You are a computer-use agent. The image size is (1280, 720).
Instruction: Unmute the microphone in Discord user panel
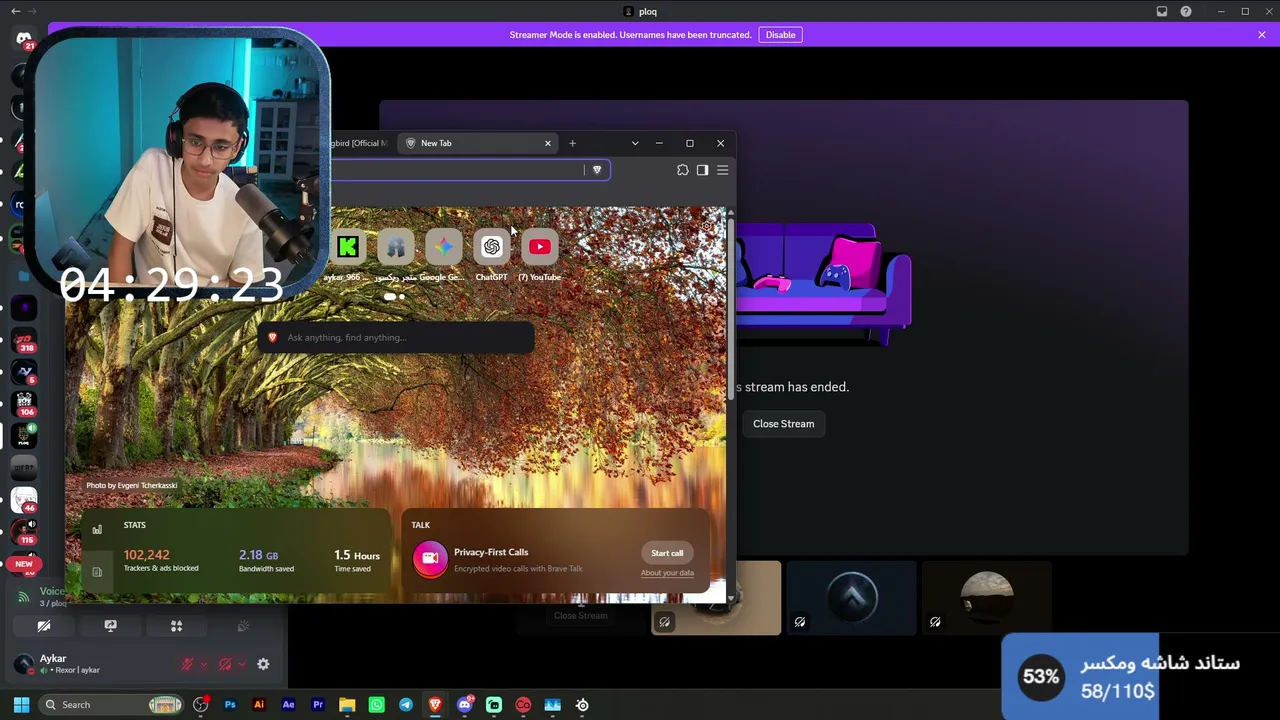[x=187, y=664]
